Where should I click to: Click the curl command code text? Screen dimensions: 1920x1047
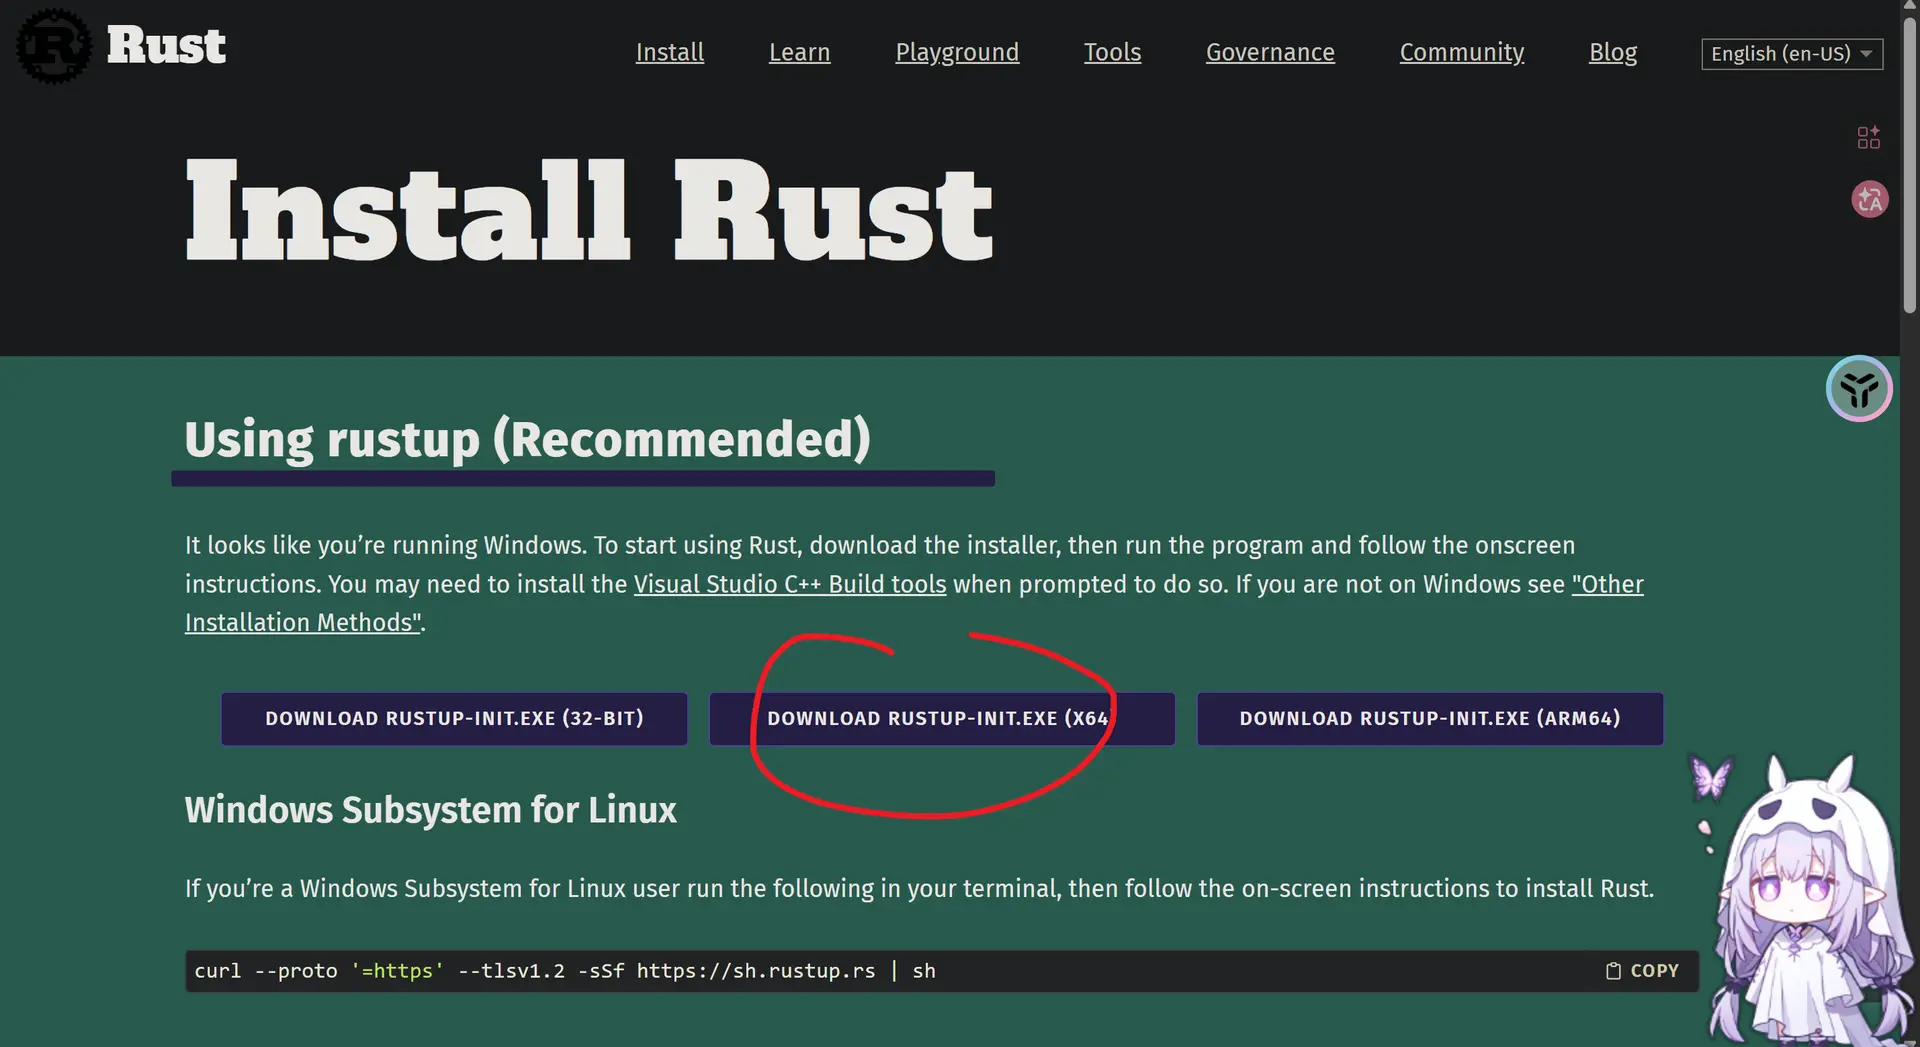565,971
